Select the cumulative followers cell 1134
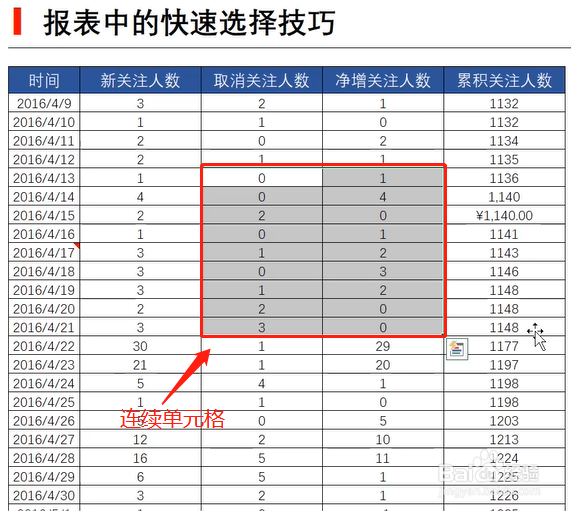The height and width of the screenshot is (511, 571). tap(504, 141)
